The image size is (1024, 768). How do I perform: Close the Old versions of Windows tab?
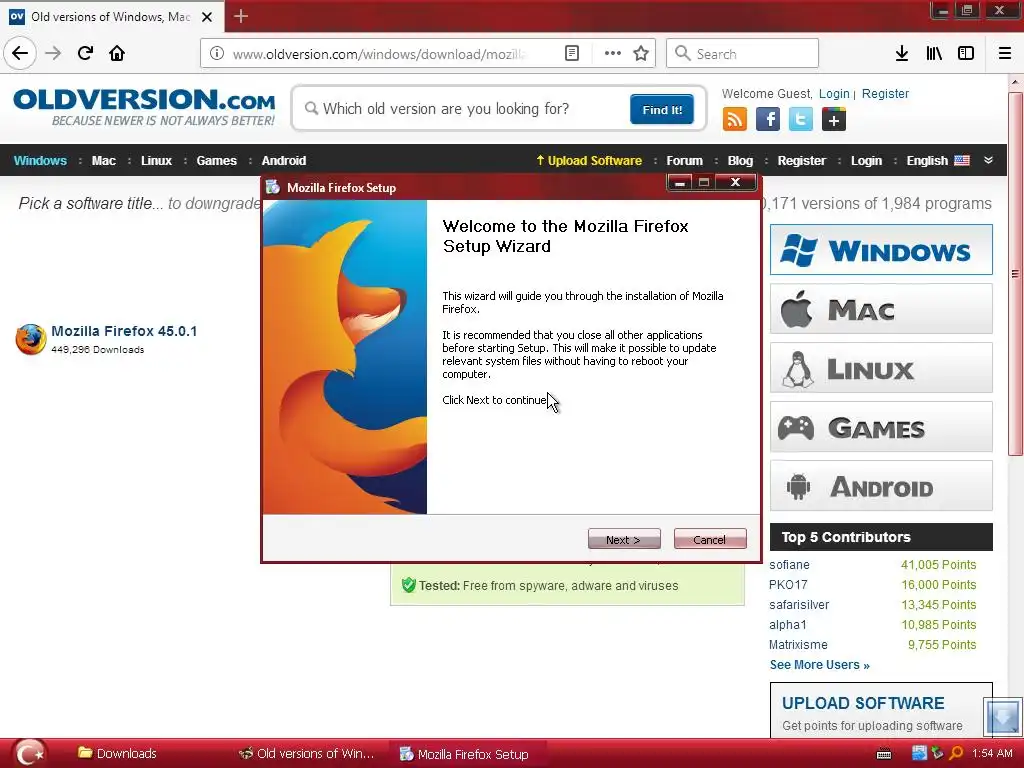click(207, 17)
